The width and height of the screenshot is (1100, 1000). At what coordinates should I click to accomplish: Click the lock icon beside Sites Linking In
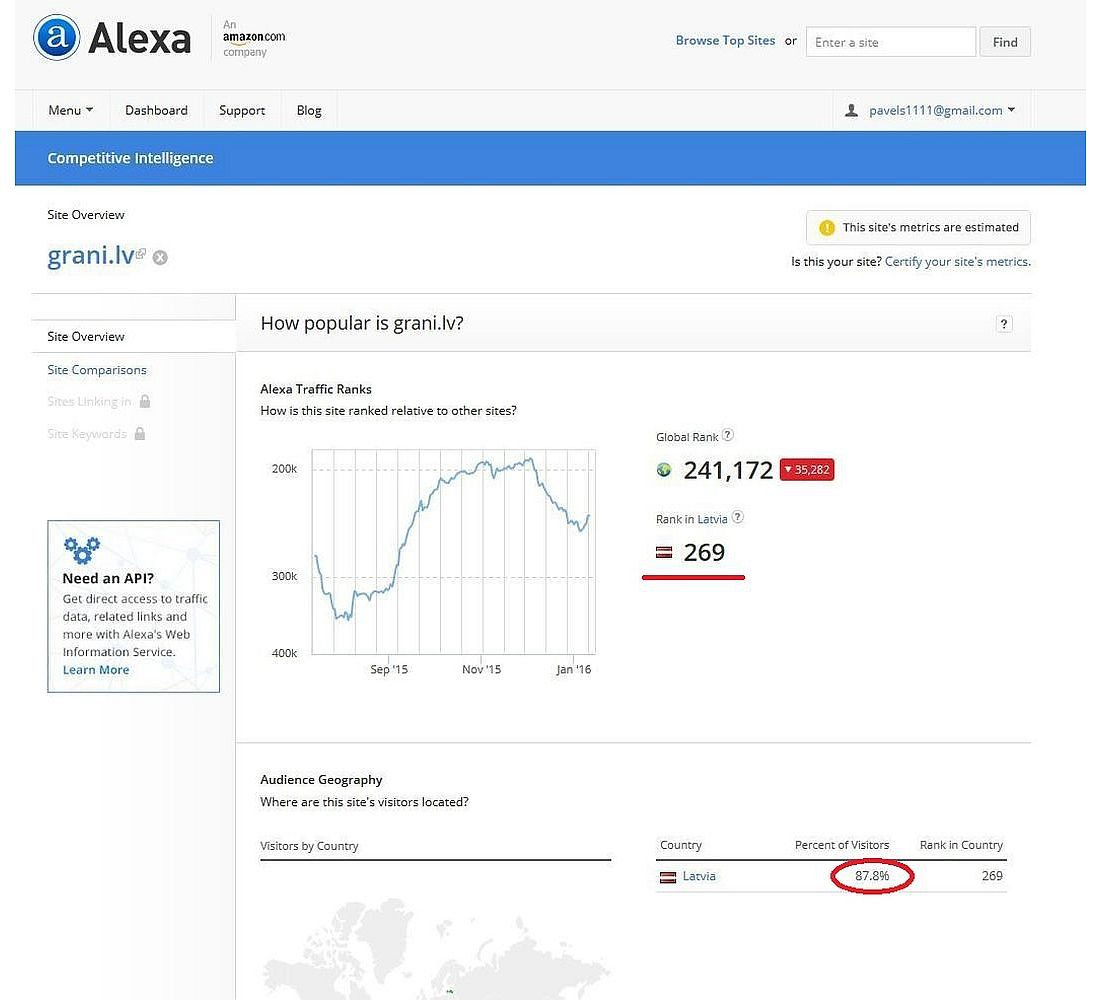[x=145, y=401]
